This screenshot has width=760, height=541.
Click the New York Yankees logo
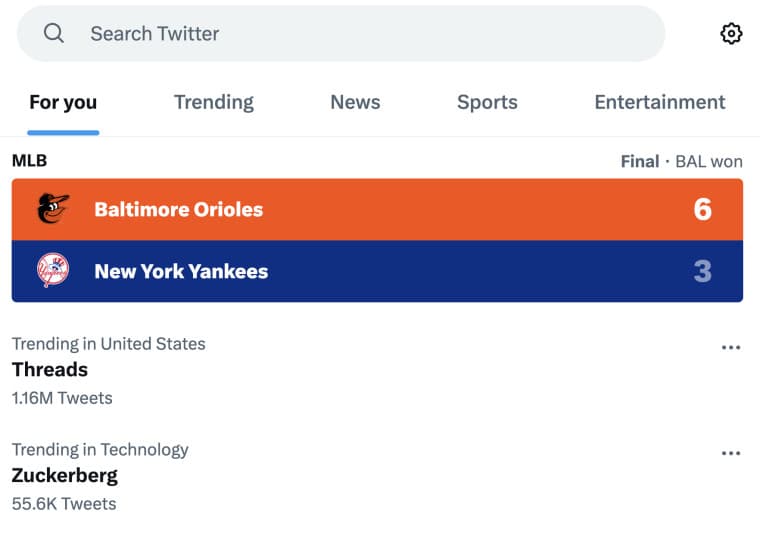(53, 271)
